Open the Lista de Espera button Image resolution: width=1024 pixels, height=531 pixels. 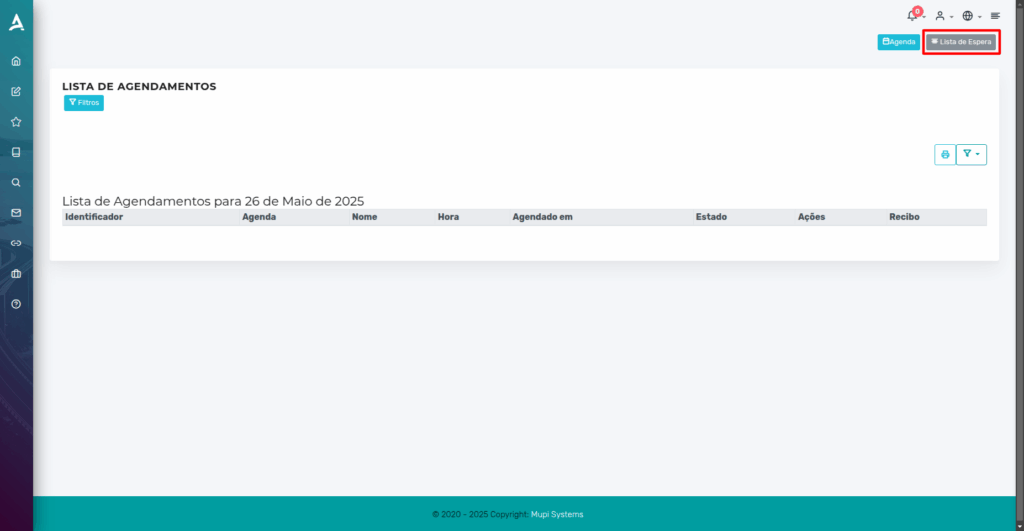click(961, 42)
